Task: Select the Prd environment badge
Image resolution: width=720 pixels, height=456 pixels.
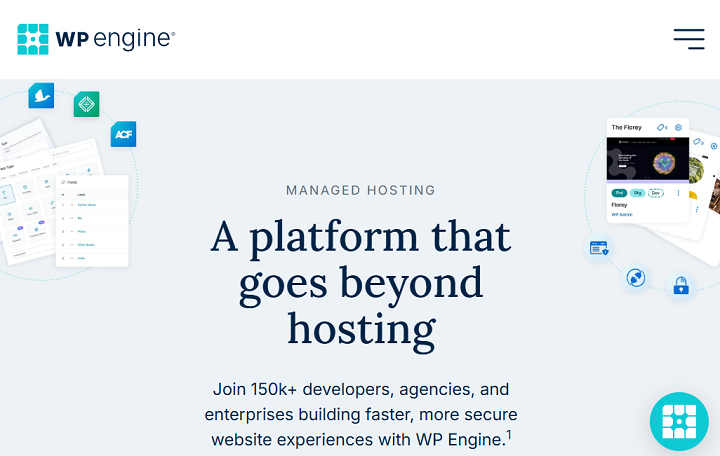Action: (x=619, y=193)
